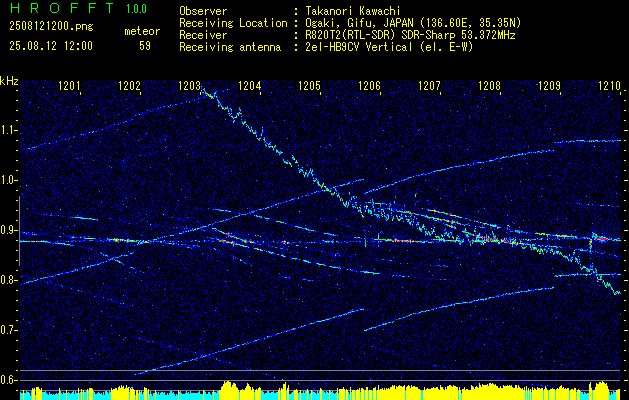
Task: Click the meteor count 59
Action: [145, 46]
